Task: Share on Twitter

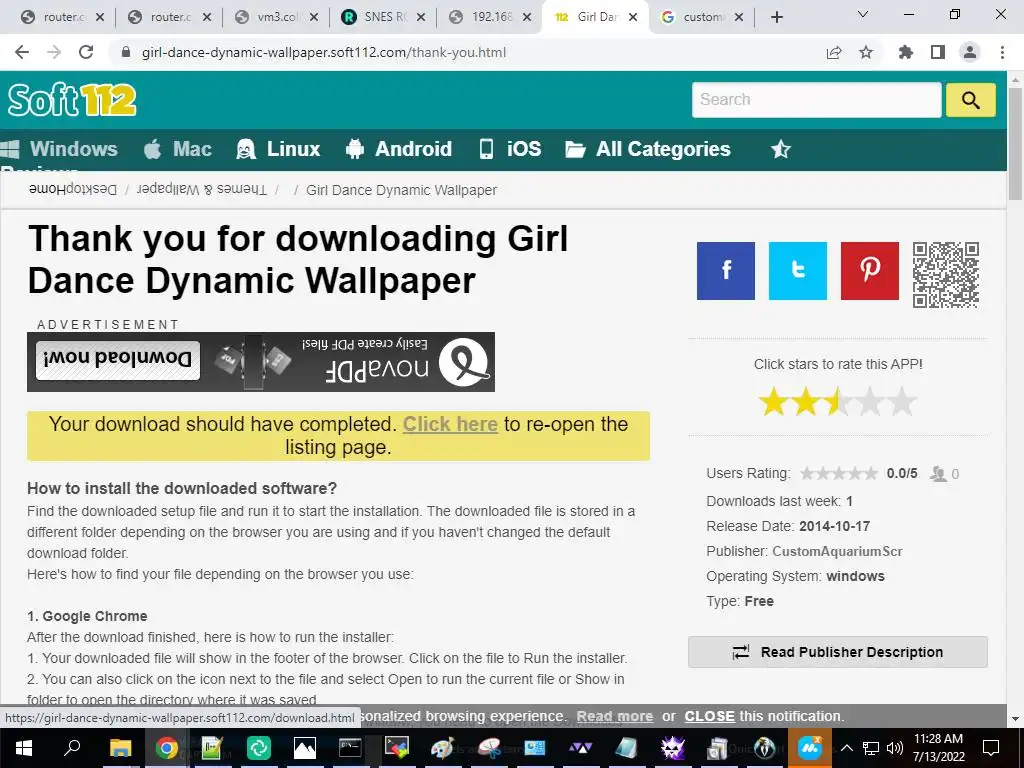Action: [x=797, y=271]
